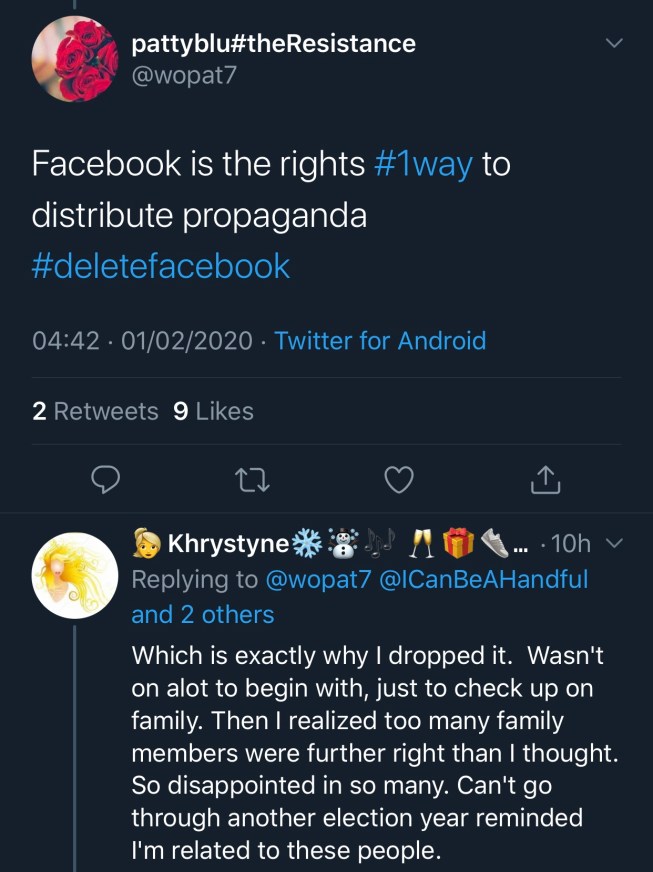View the 9 Likes list
Screen dimensions: 653x872
[213, 411]
